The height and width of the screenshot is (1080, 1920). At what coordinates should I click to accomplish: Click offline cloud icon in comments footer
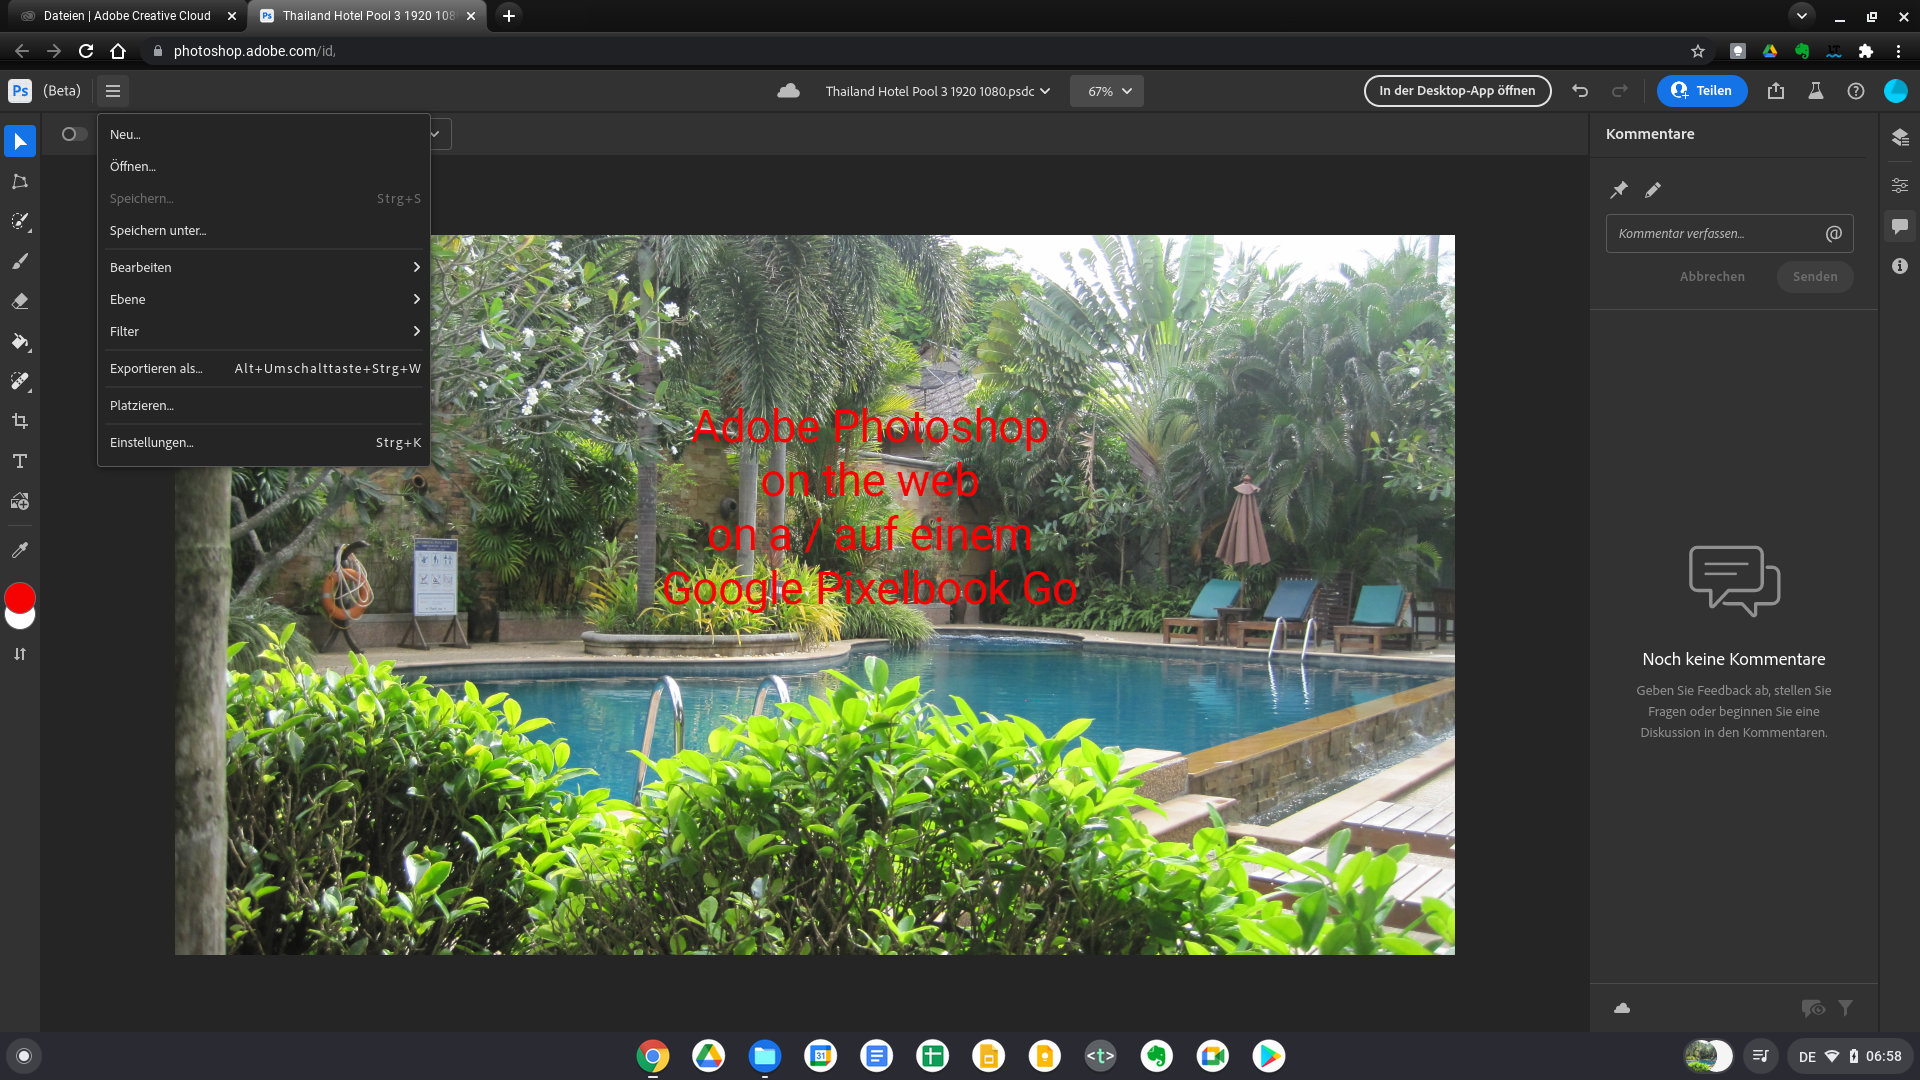point(1622,1008)
